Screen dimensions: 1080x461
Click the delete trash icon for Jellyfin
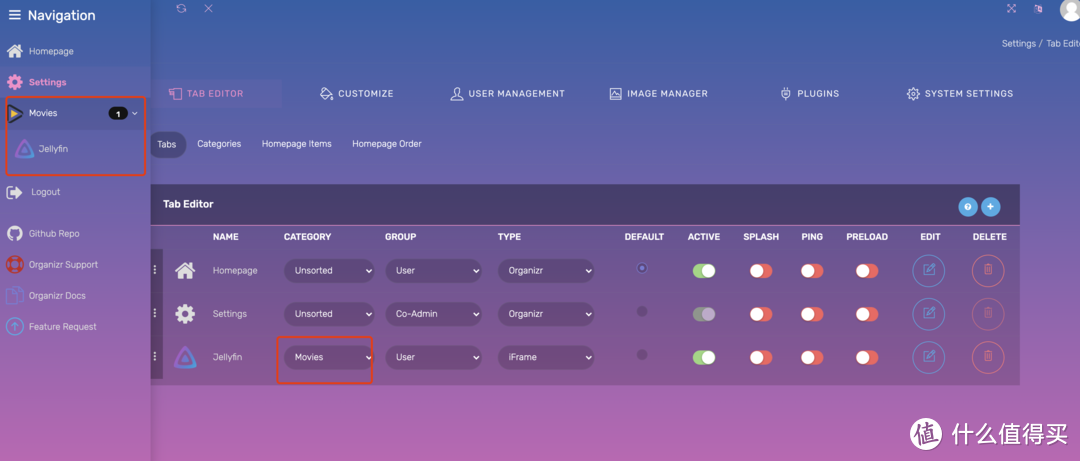click(x=988, y=356)
